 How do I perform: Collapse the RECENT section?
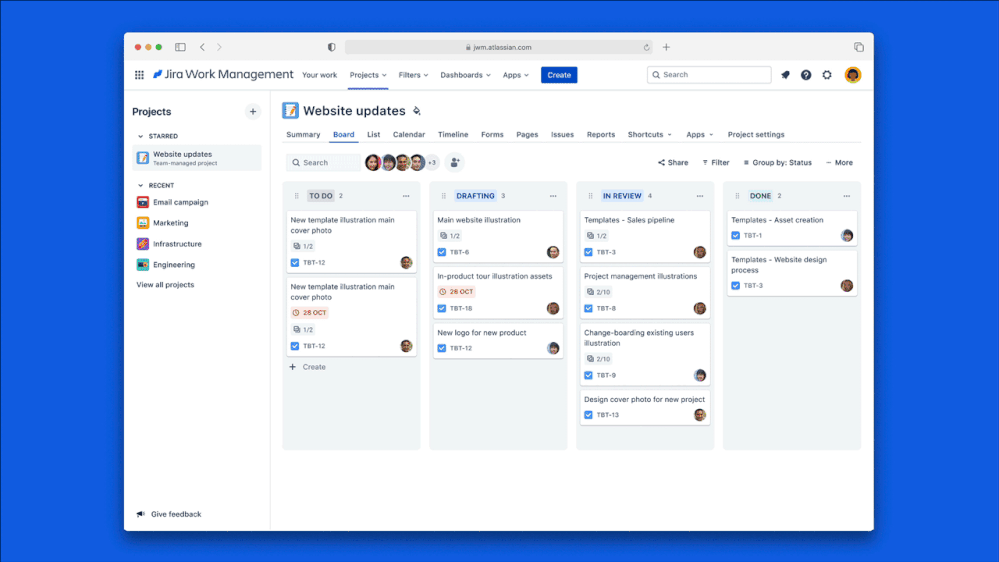click(141, 185)
